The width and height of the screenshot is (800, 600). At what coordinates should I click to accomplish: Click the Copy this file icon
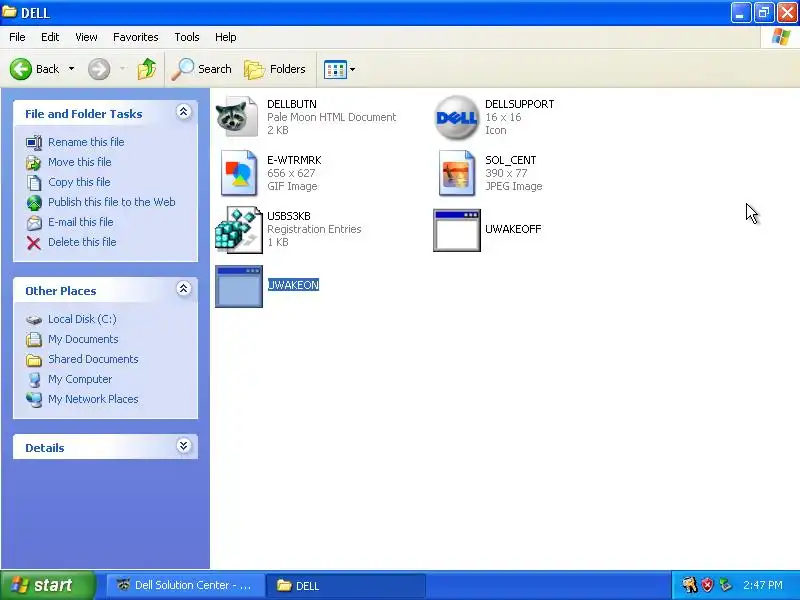pyautogui.click(x=34, y=183)
